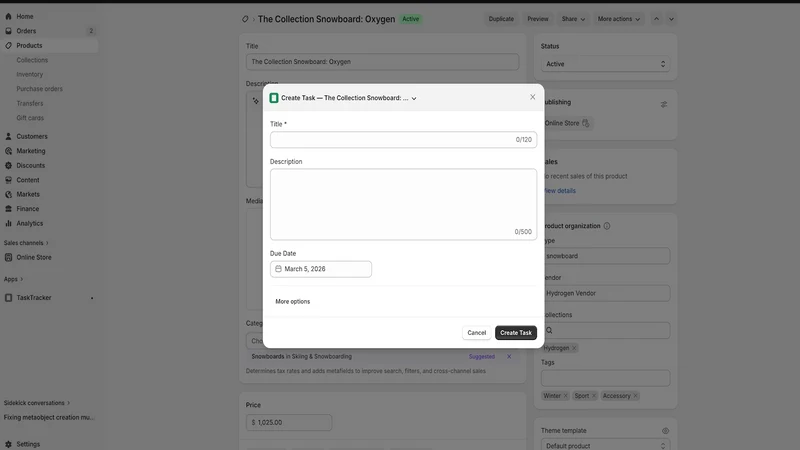800x450 pixels.
Task: Click the Collections search field
Action: click(x=605, y=331)
